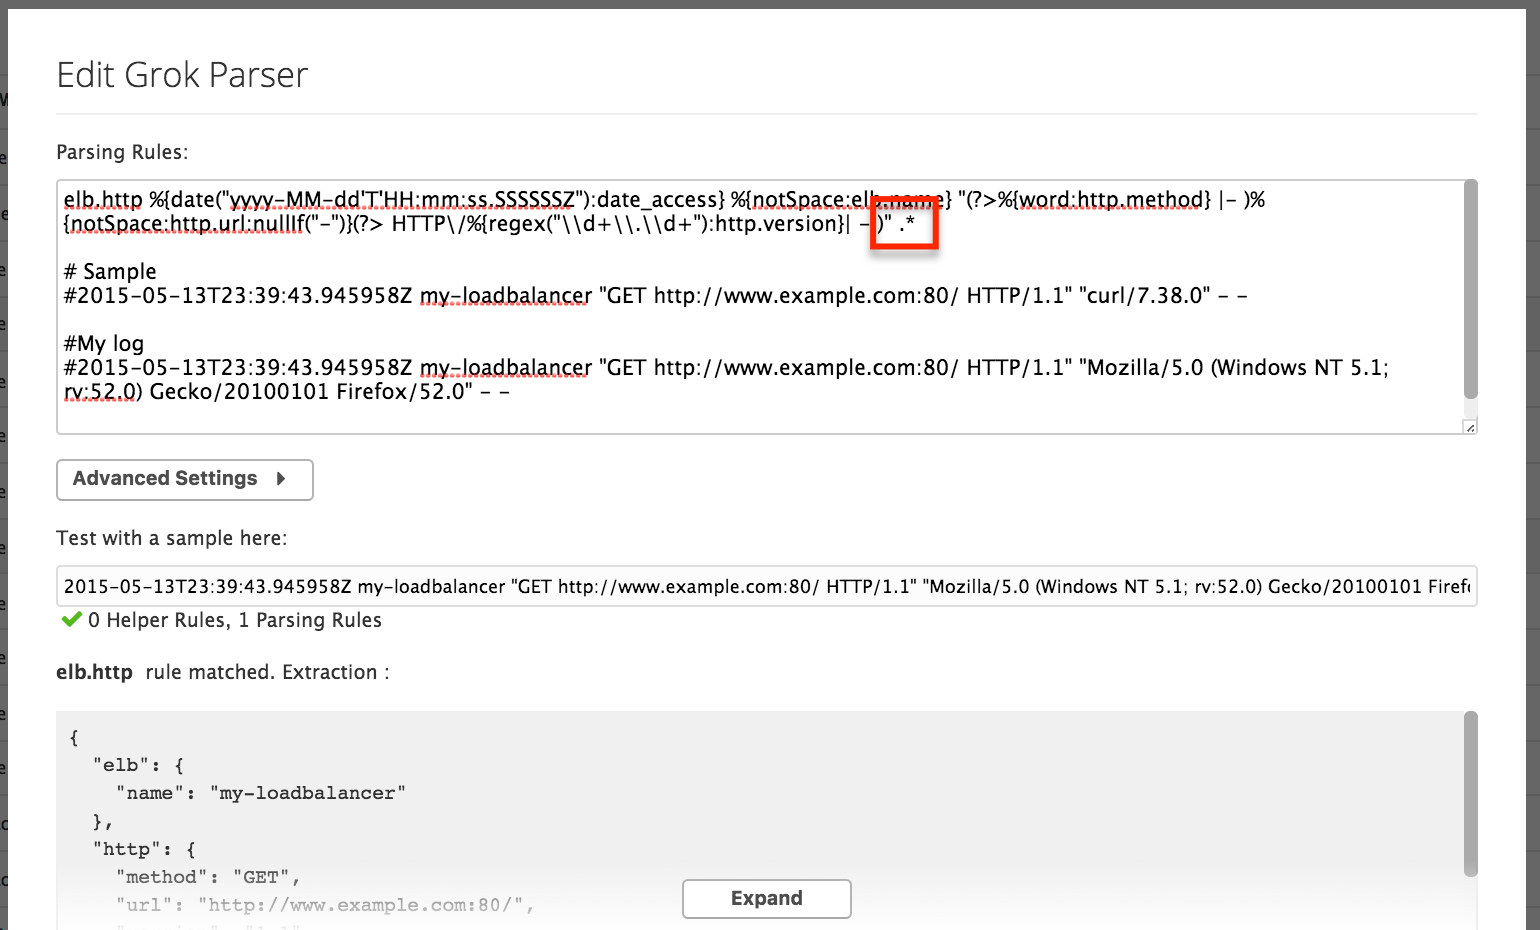Click the Edit Grok Parser heading
Image resolution: width=1540 pixels, height=930 pixels.
pos(182,75)
